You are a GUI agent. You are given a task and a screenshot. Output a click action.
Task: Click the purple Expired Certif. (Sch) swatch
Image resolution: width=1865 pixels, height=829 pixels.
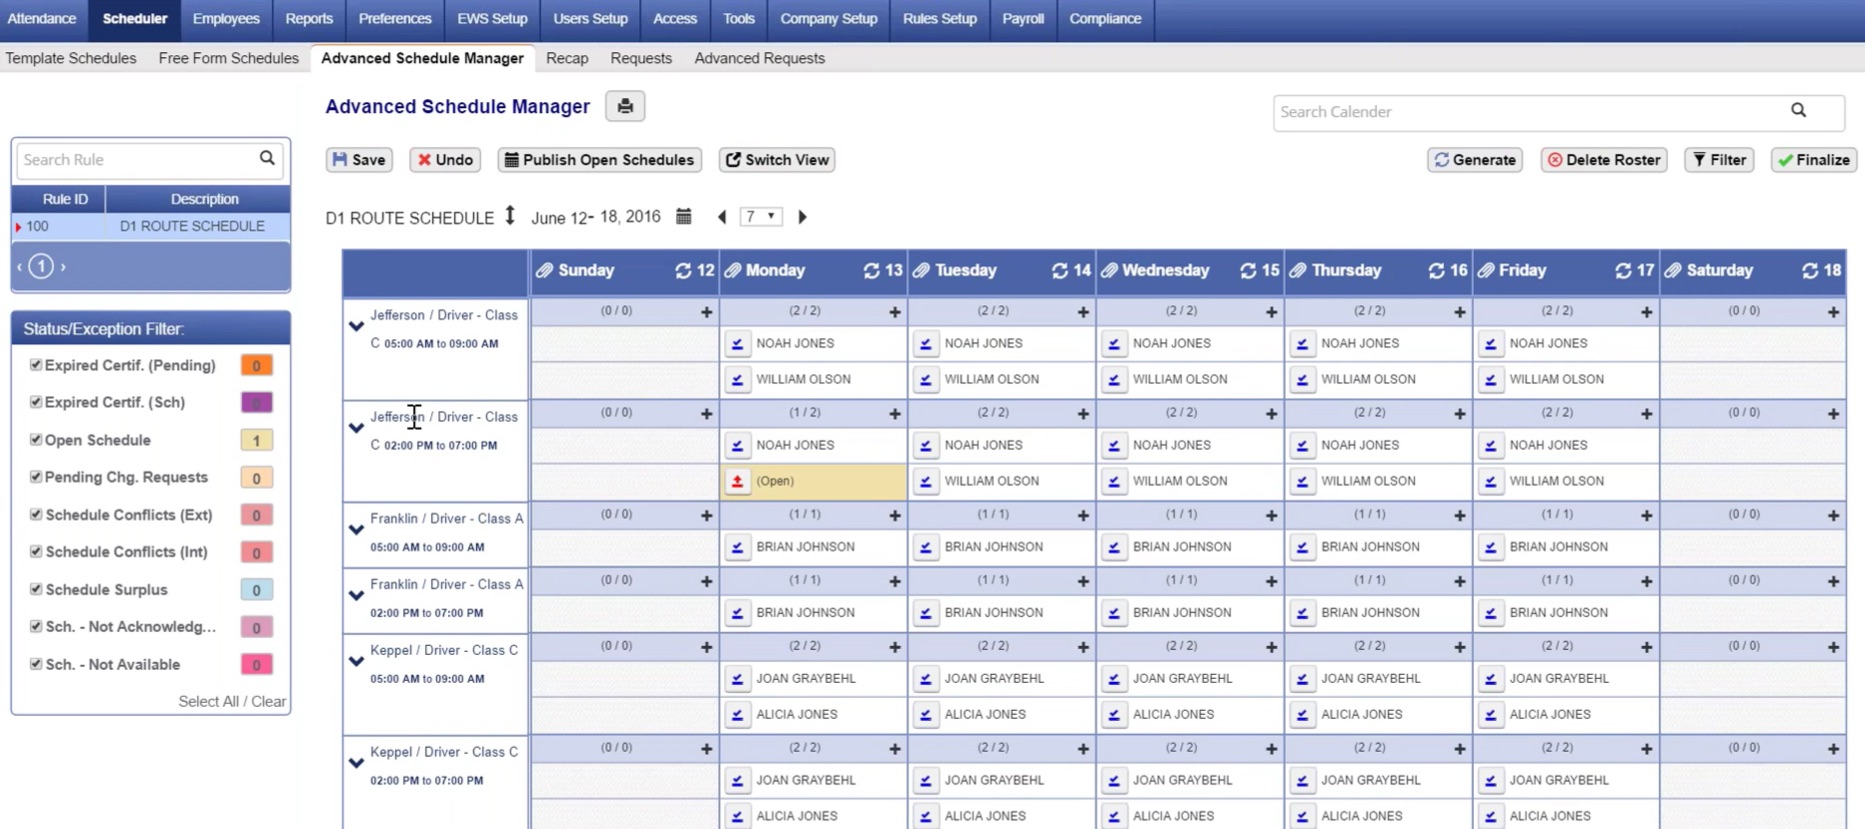pyautogui.click(x=256, y=403)
